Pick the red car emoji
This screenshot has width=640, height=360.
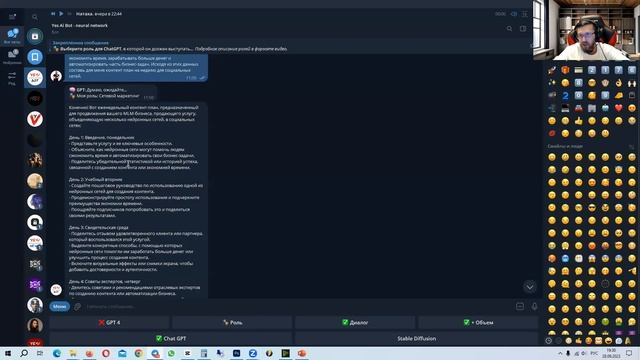pos(578,108)
